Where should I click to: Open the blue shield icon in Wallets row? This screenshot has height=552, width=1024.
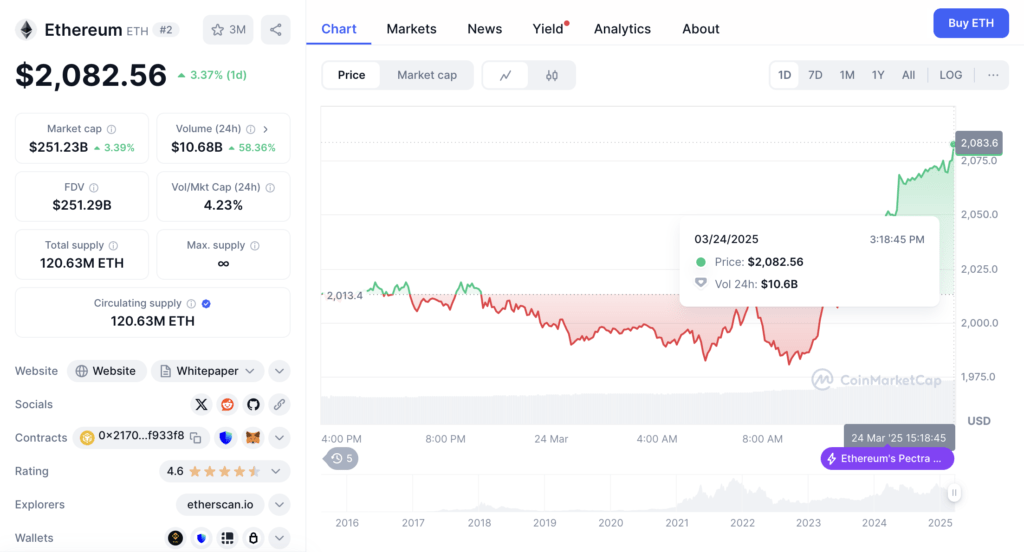tap(201, 538)
